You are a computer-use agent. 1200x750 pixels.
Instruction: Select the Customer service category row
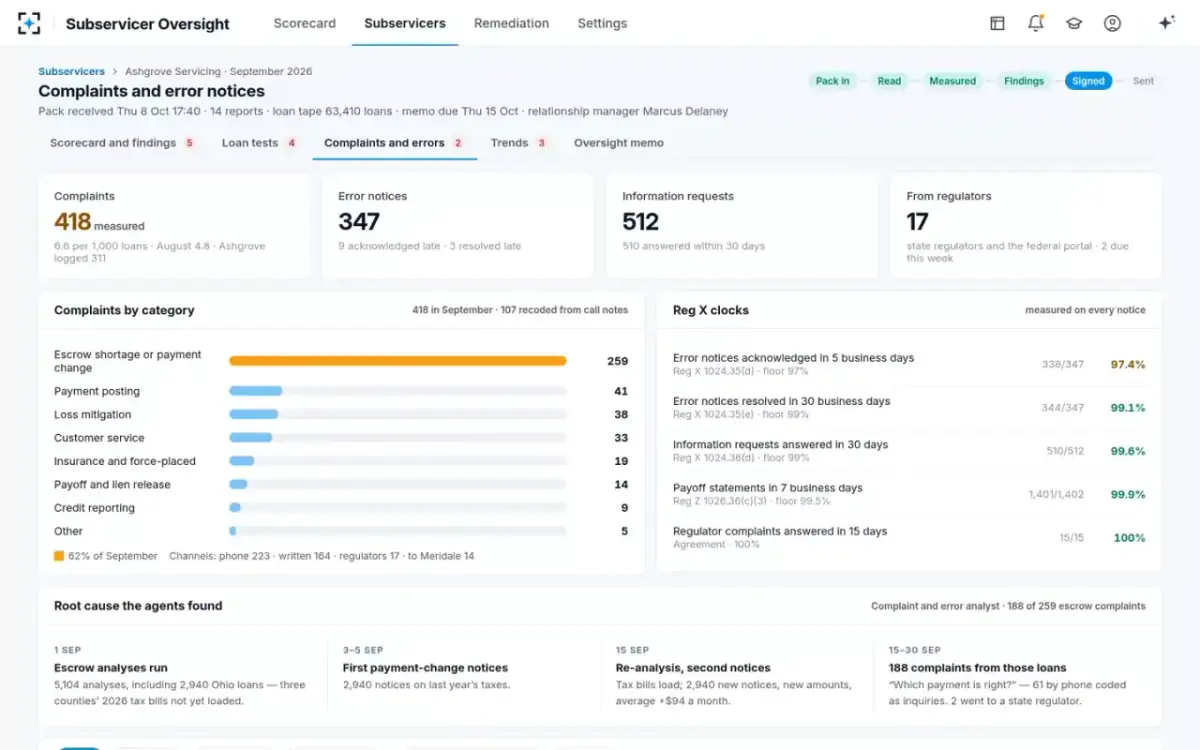(x=341, y=438)
